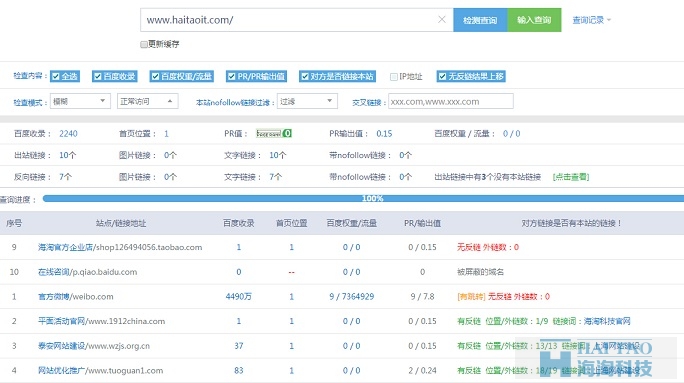
Task: Click the 100% query progress bar
Action: (363, 198)
